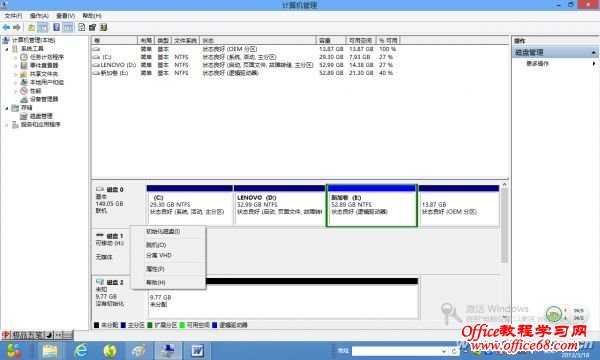
Task: Select the 任务计划程序 clock icon in tree
Action: click(x=24, y=57)
